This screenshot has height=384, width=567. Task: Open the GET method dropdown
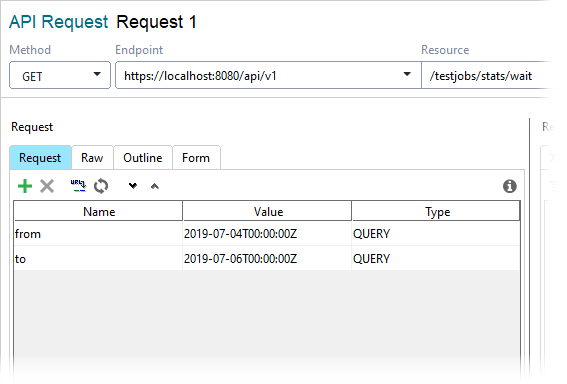pyautogui.click(x=60, y=75)
